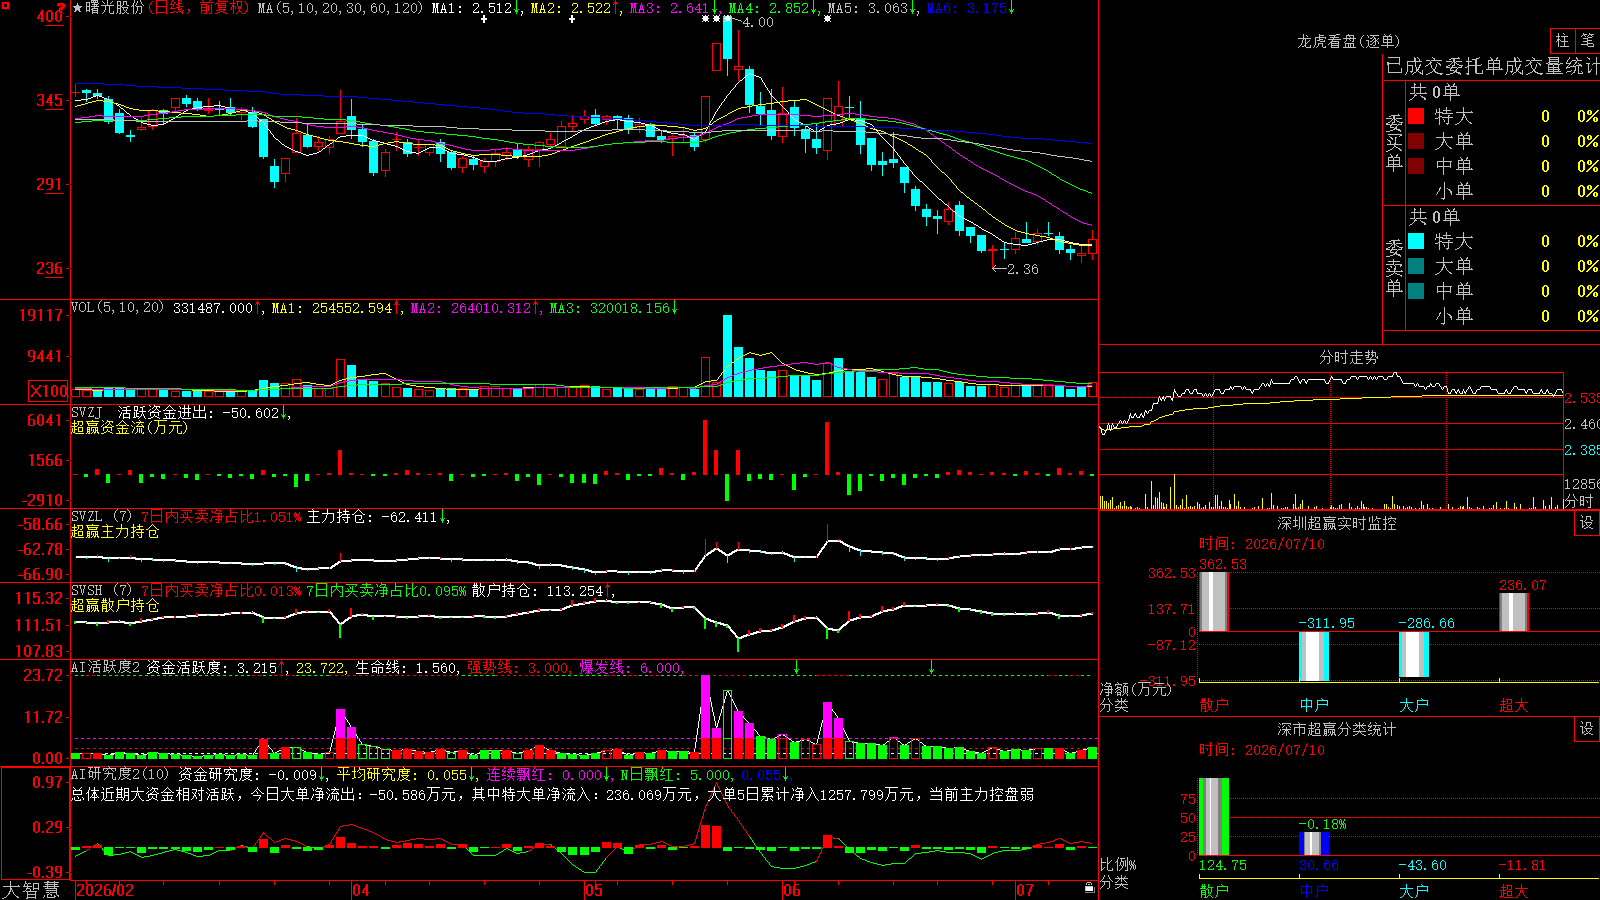Click the SVZL (7) indicator name
1600x900 pixels.
click(101, 517)
